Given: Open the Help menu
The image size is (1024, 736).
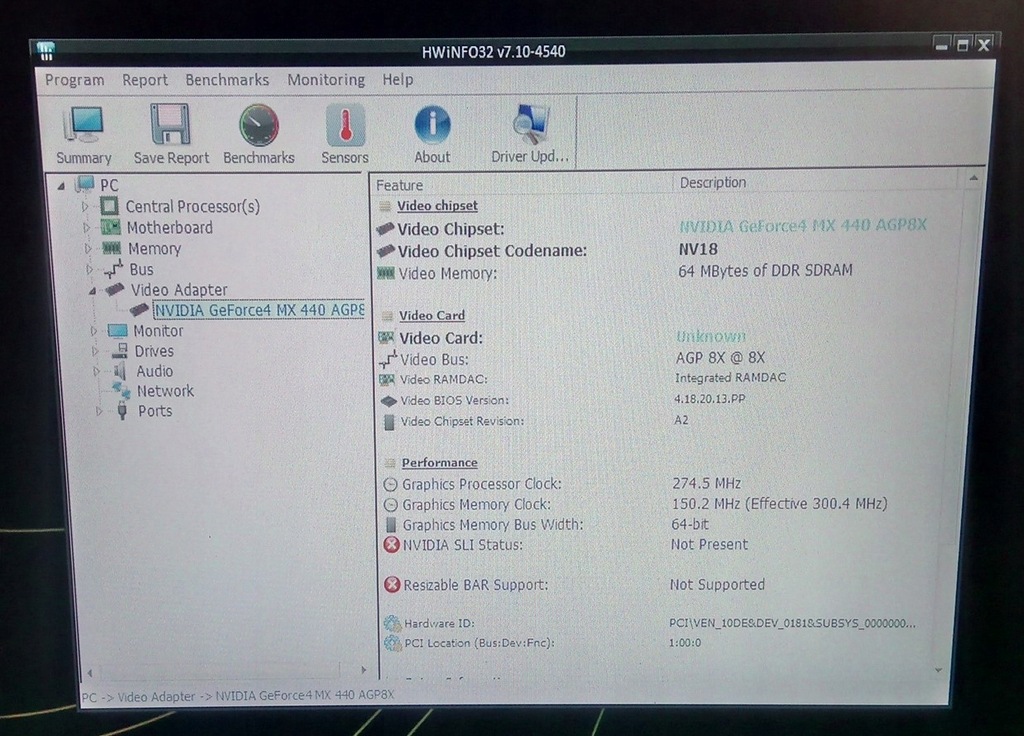Looking at the screenshot, I should click(x=398, y=80).
